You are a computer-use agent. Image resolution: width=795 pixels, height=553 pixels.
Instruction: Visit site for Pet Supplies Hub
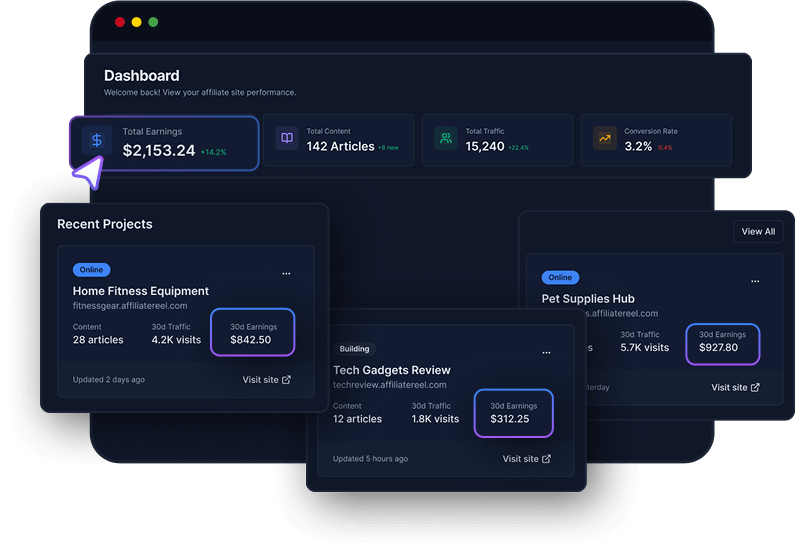point(735,387)
